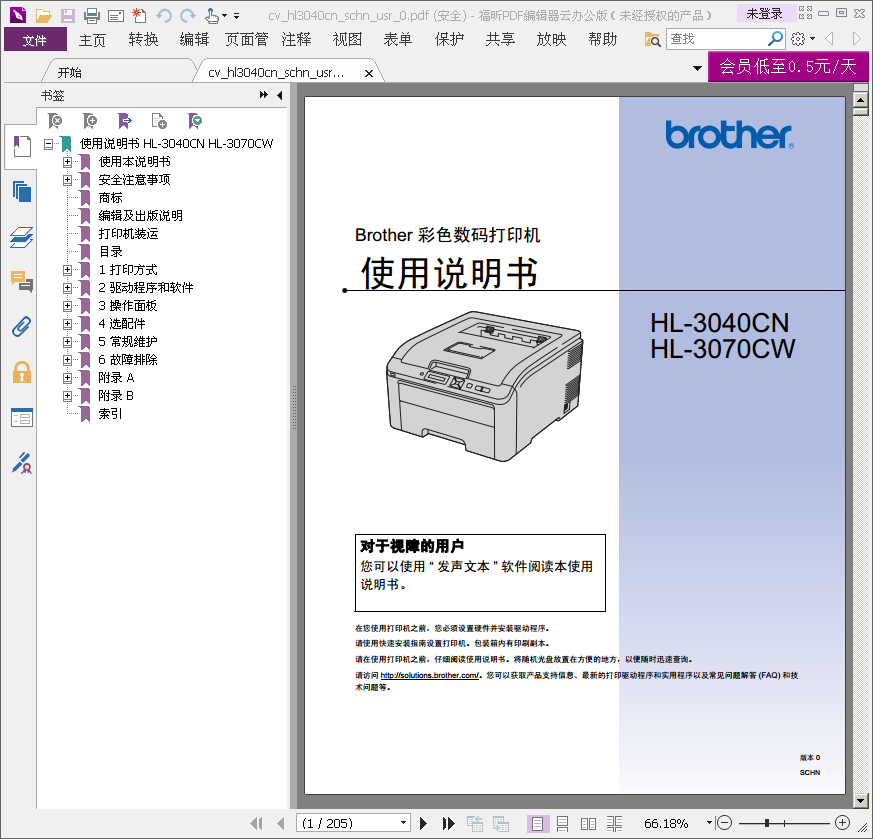Click the bookmark with green check icon
This screenshot has height=839, width=873.
(x=195, y=120)
